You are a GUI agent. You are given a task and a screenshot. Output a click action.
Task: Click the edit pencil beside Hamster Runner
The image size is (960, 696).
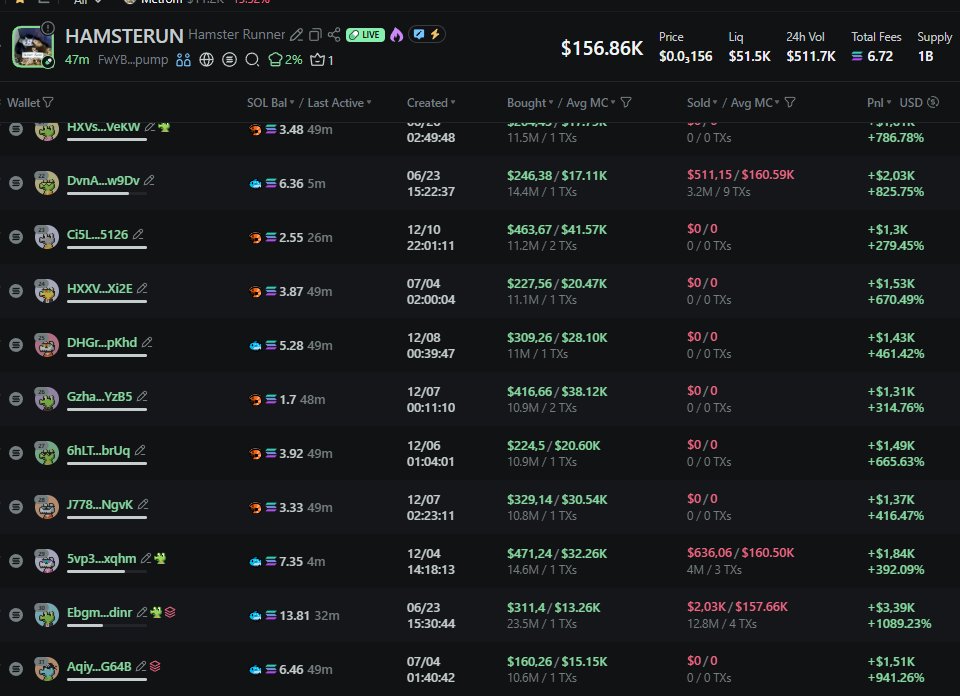coord(296,35)
